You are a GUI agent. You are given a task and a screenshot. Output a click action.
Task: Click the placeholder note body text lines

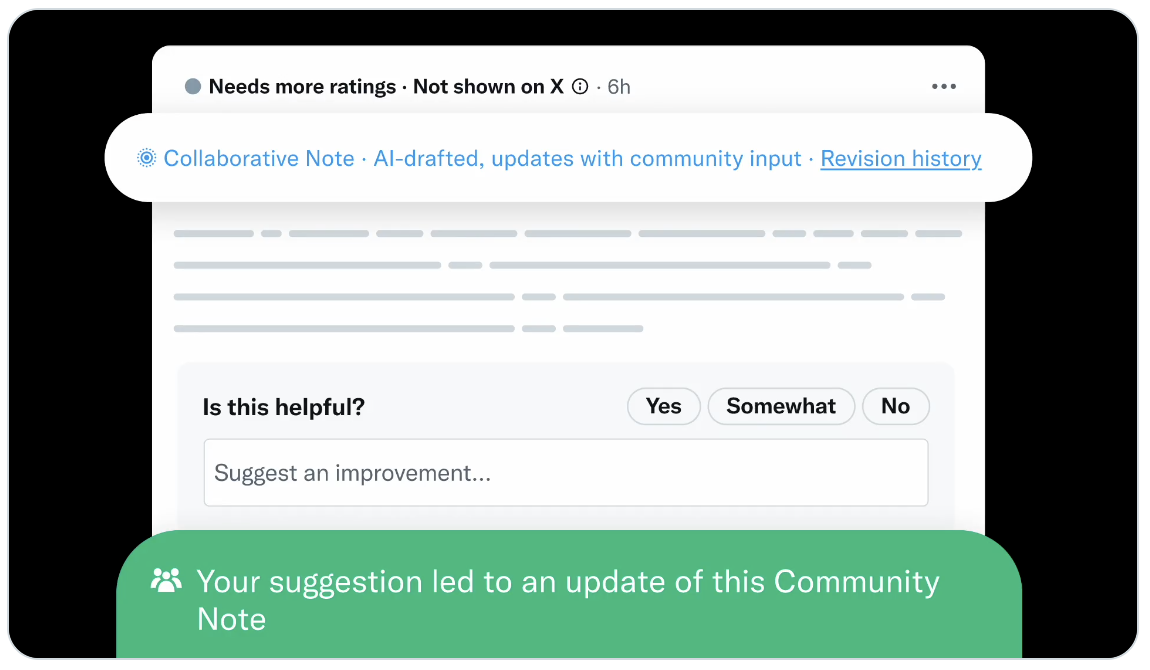(x=568, y=281)
